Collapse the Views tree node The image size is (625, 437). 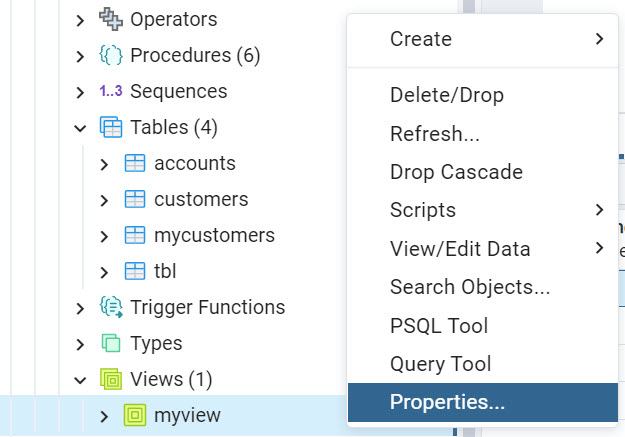click(x=80, y=379)
